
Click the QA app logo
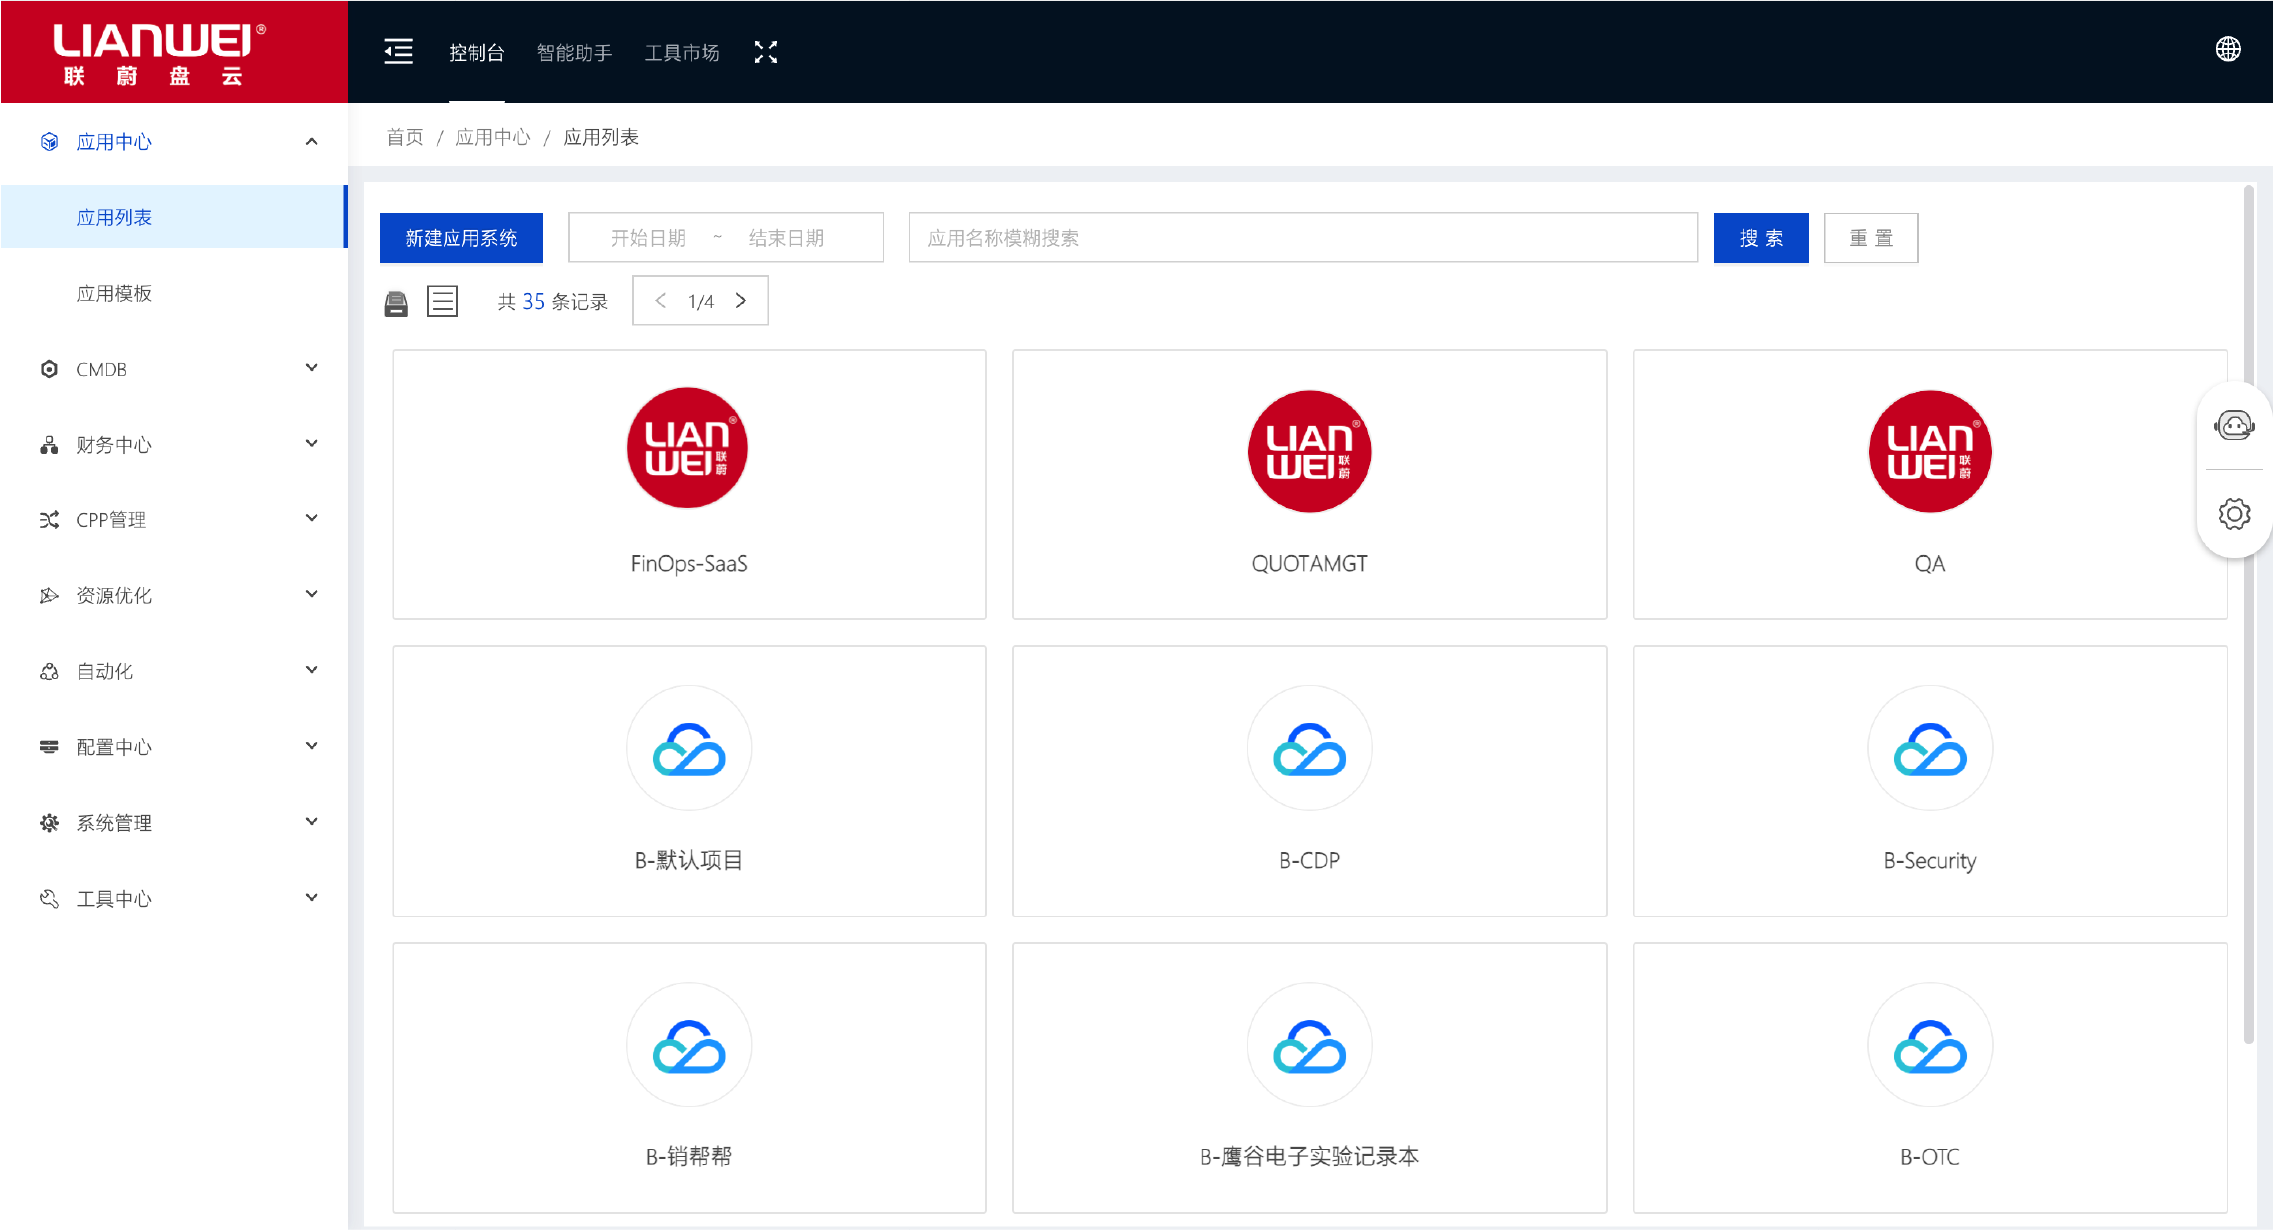point(1930,451)
